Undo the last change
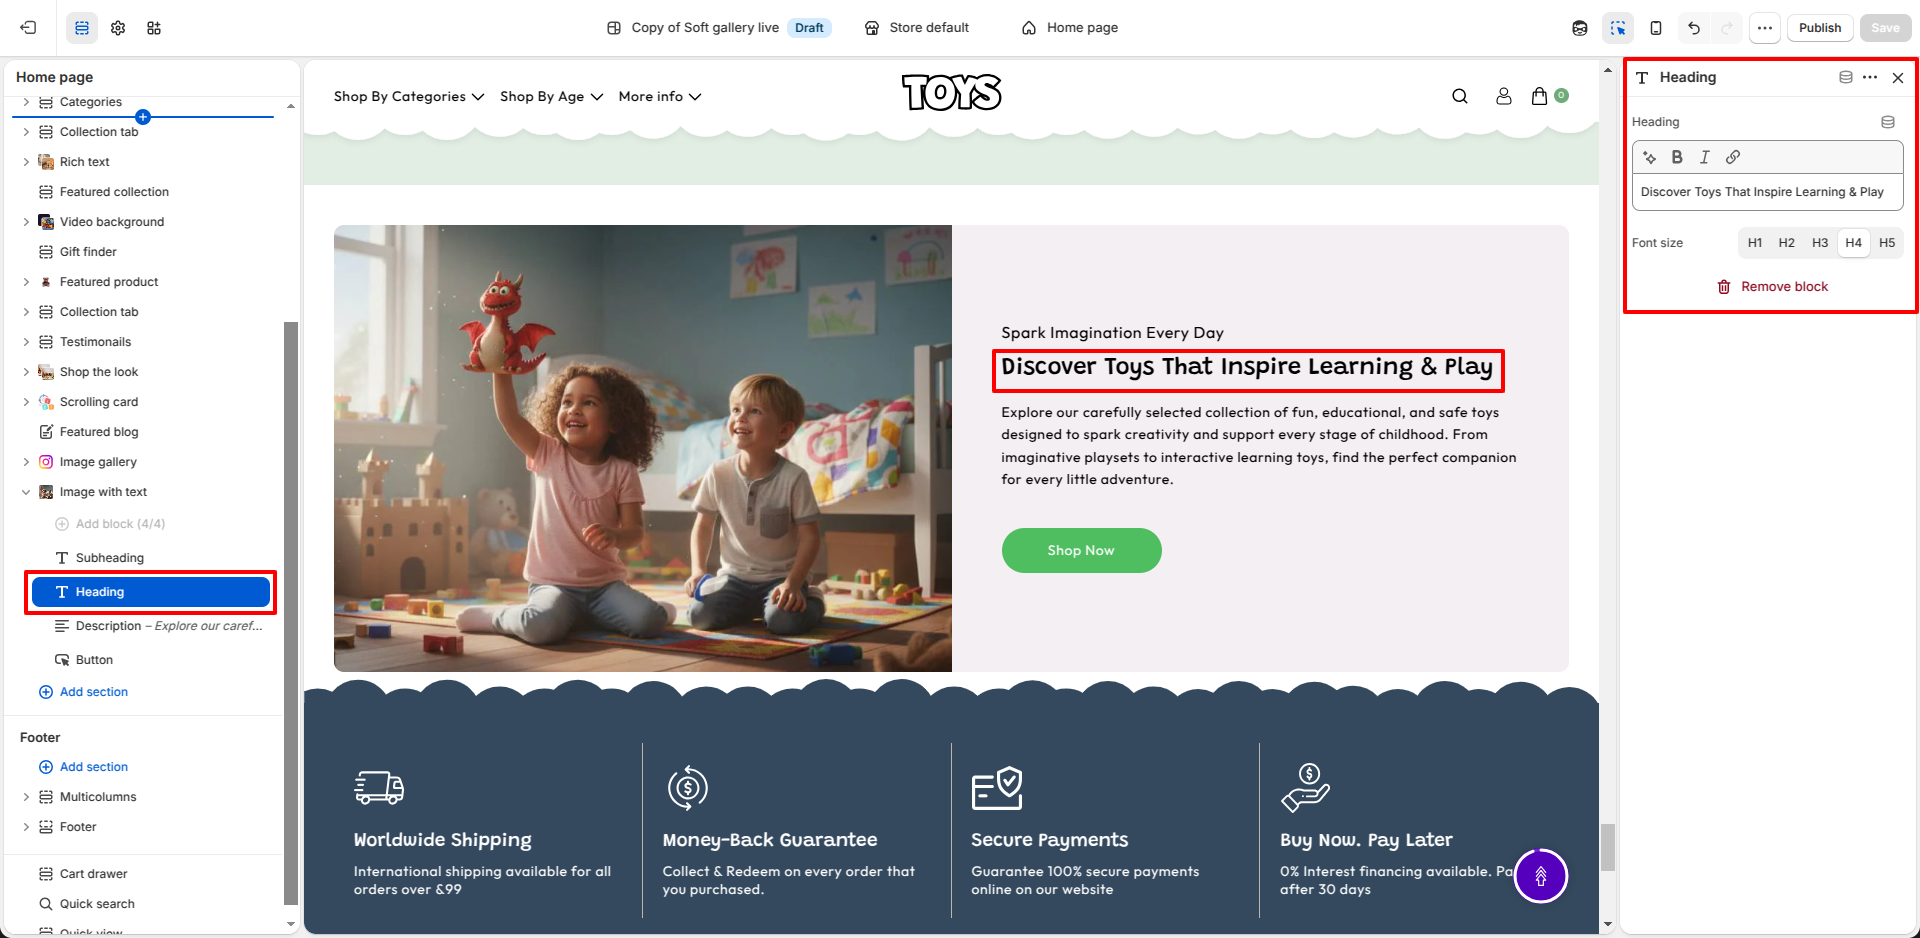The image size is (1920, 938). (1694, 28)
